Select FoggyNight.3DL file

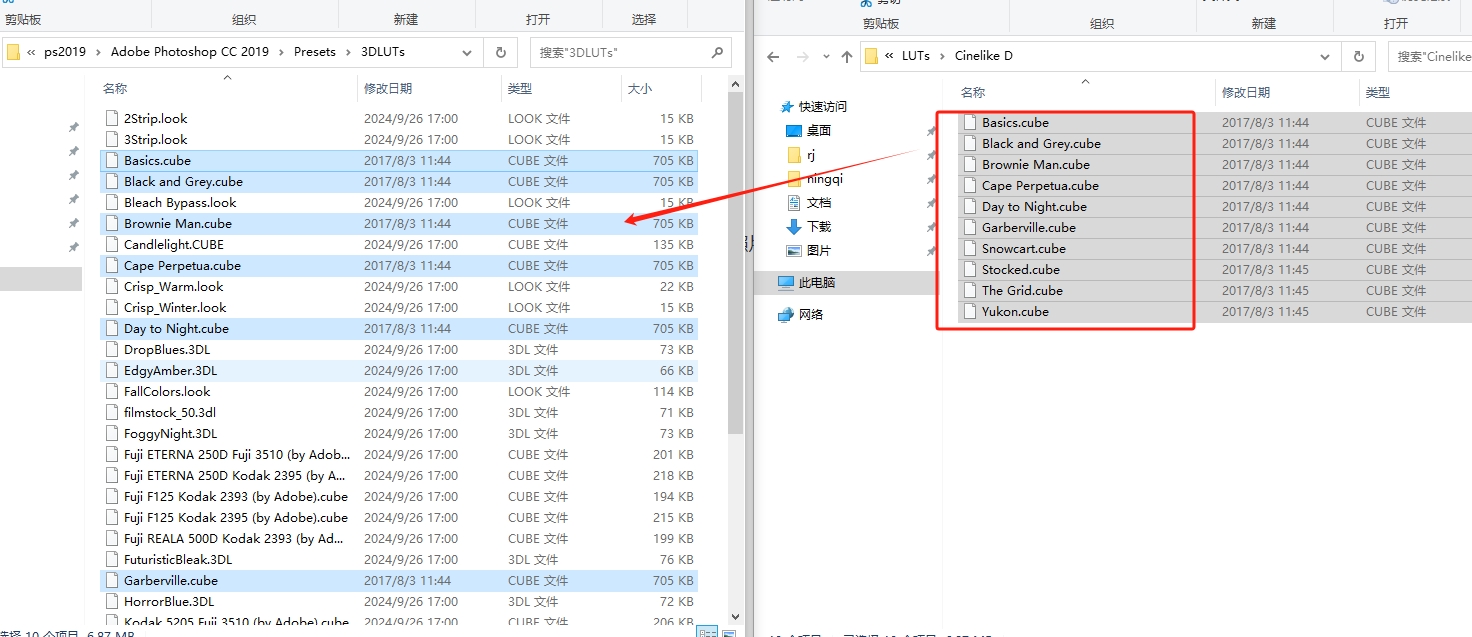(x=399, y=433)
